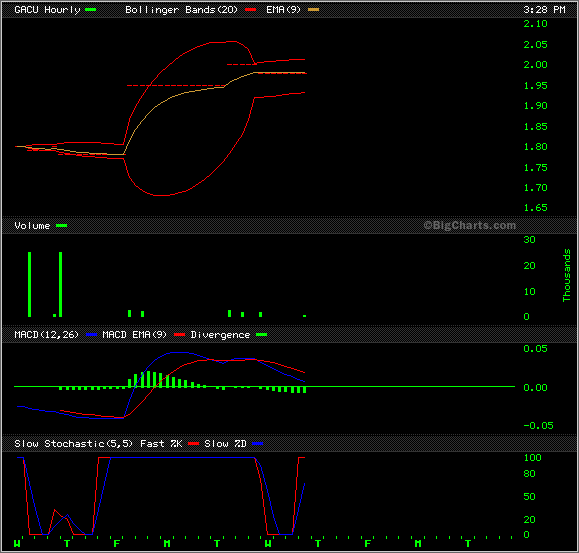
Task: Click the red Bollinger Bands legend swatch
Action: coord(250,10)
